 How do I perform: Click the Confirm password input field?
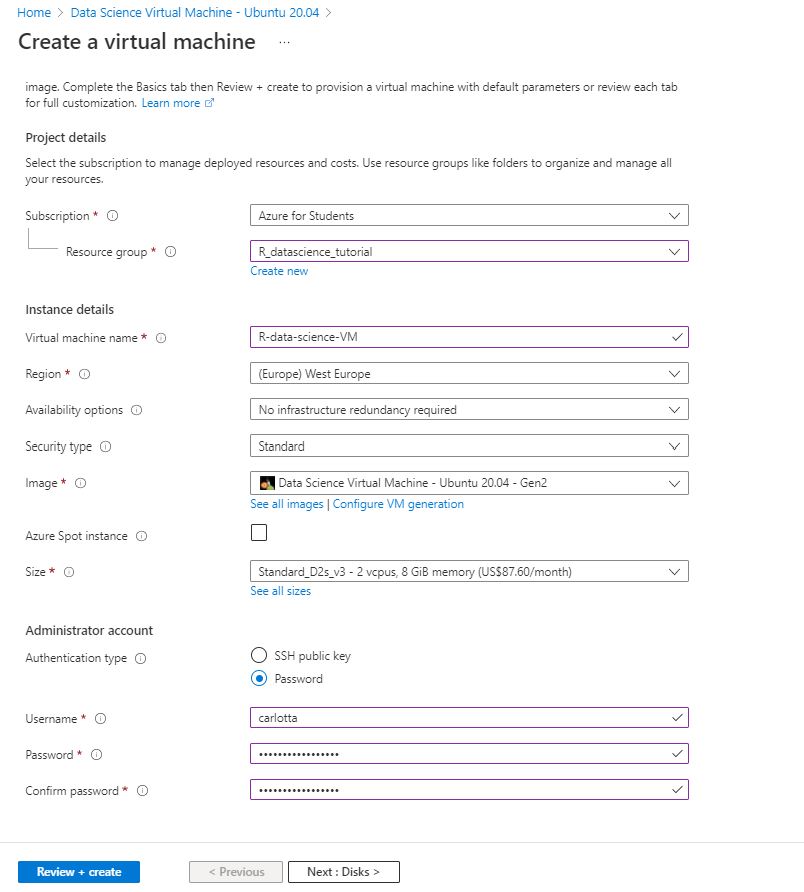coord(469,790)
